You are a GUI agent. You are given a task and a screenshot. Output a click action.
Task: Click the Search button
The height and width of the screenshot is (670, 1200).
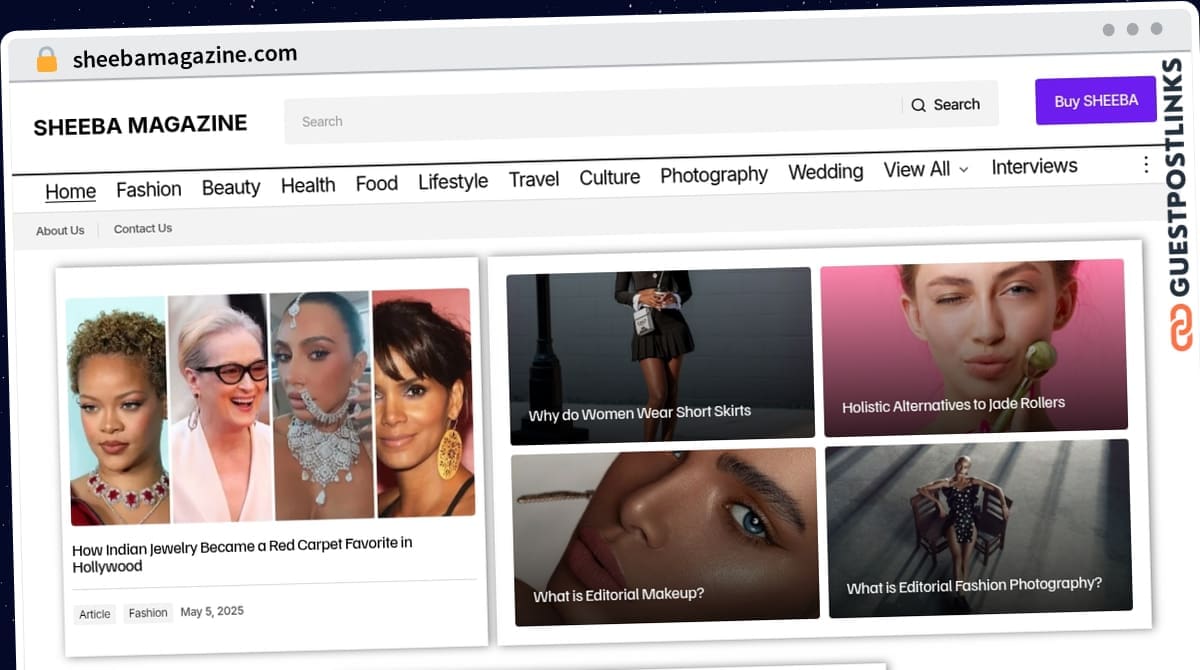tap(946, 105)
